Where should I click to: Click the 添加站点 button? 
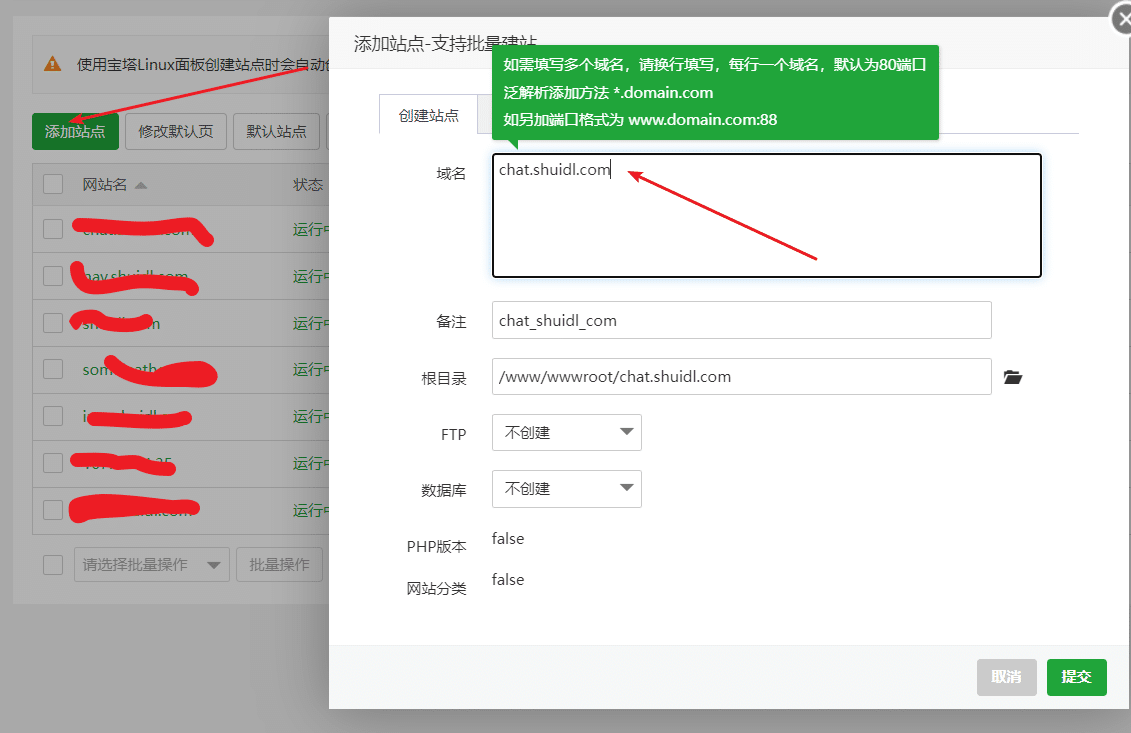(75, 131)
